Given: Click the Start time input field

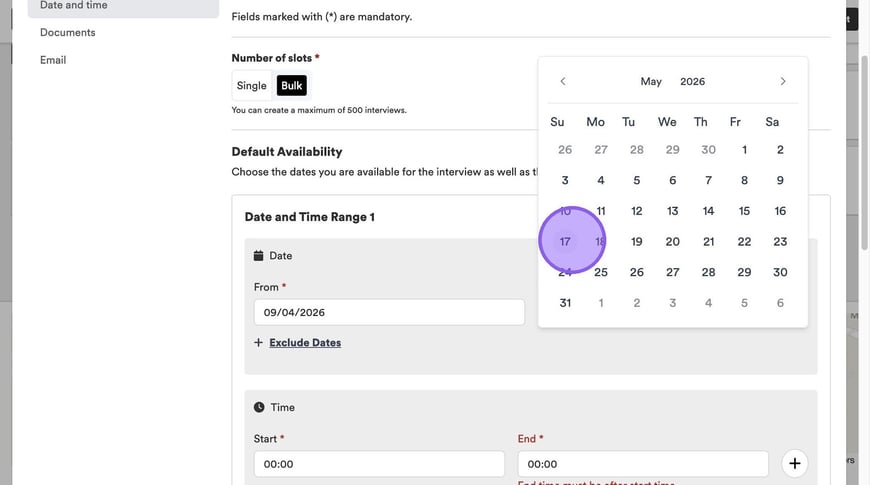Looking at the screenshot, I should tap(378, 464).
